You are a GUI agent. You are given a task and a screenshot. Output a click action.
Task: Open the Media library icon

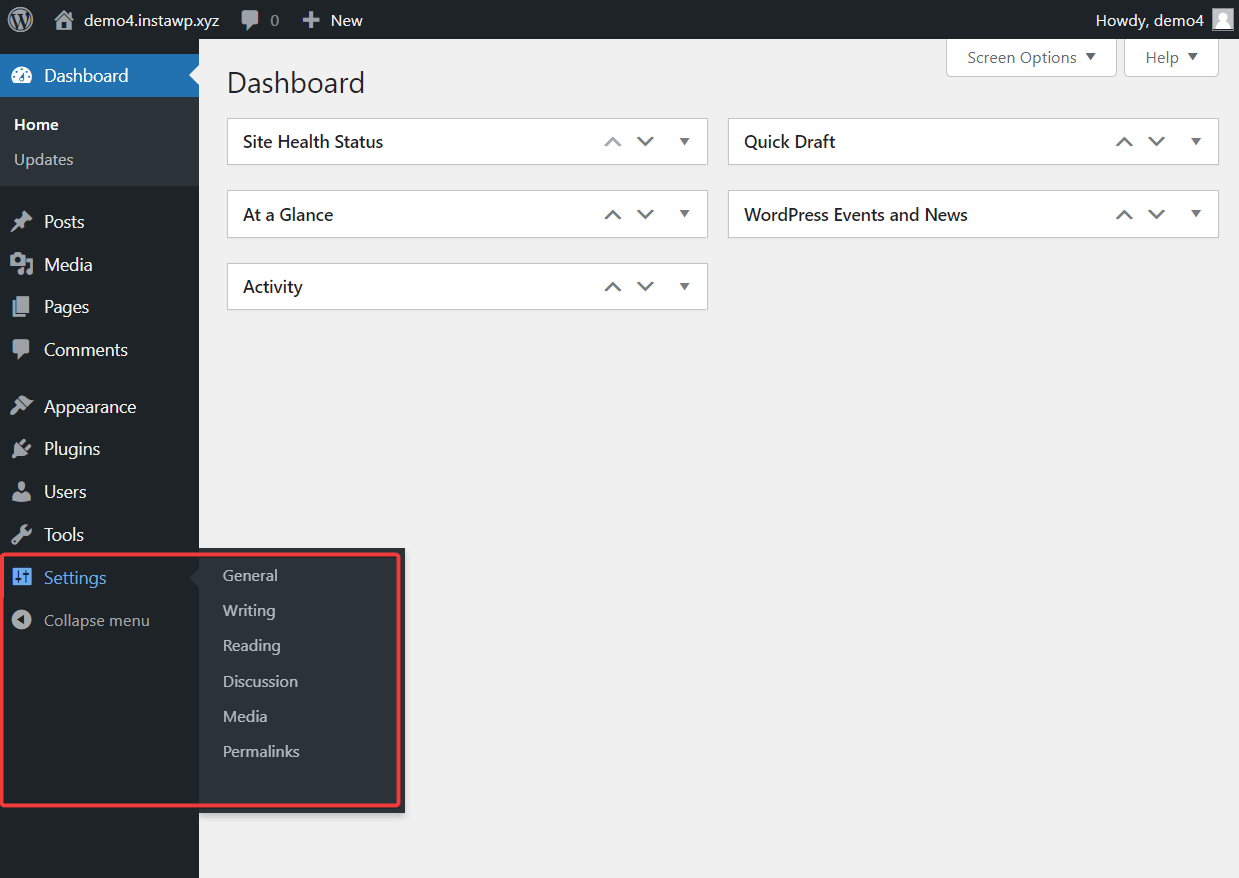point(21,264)
